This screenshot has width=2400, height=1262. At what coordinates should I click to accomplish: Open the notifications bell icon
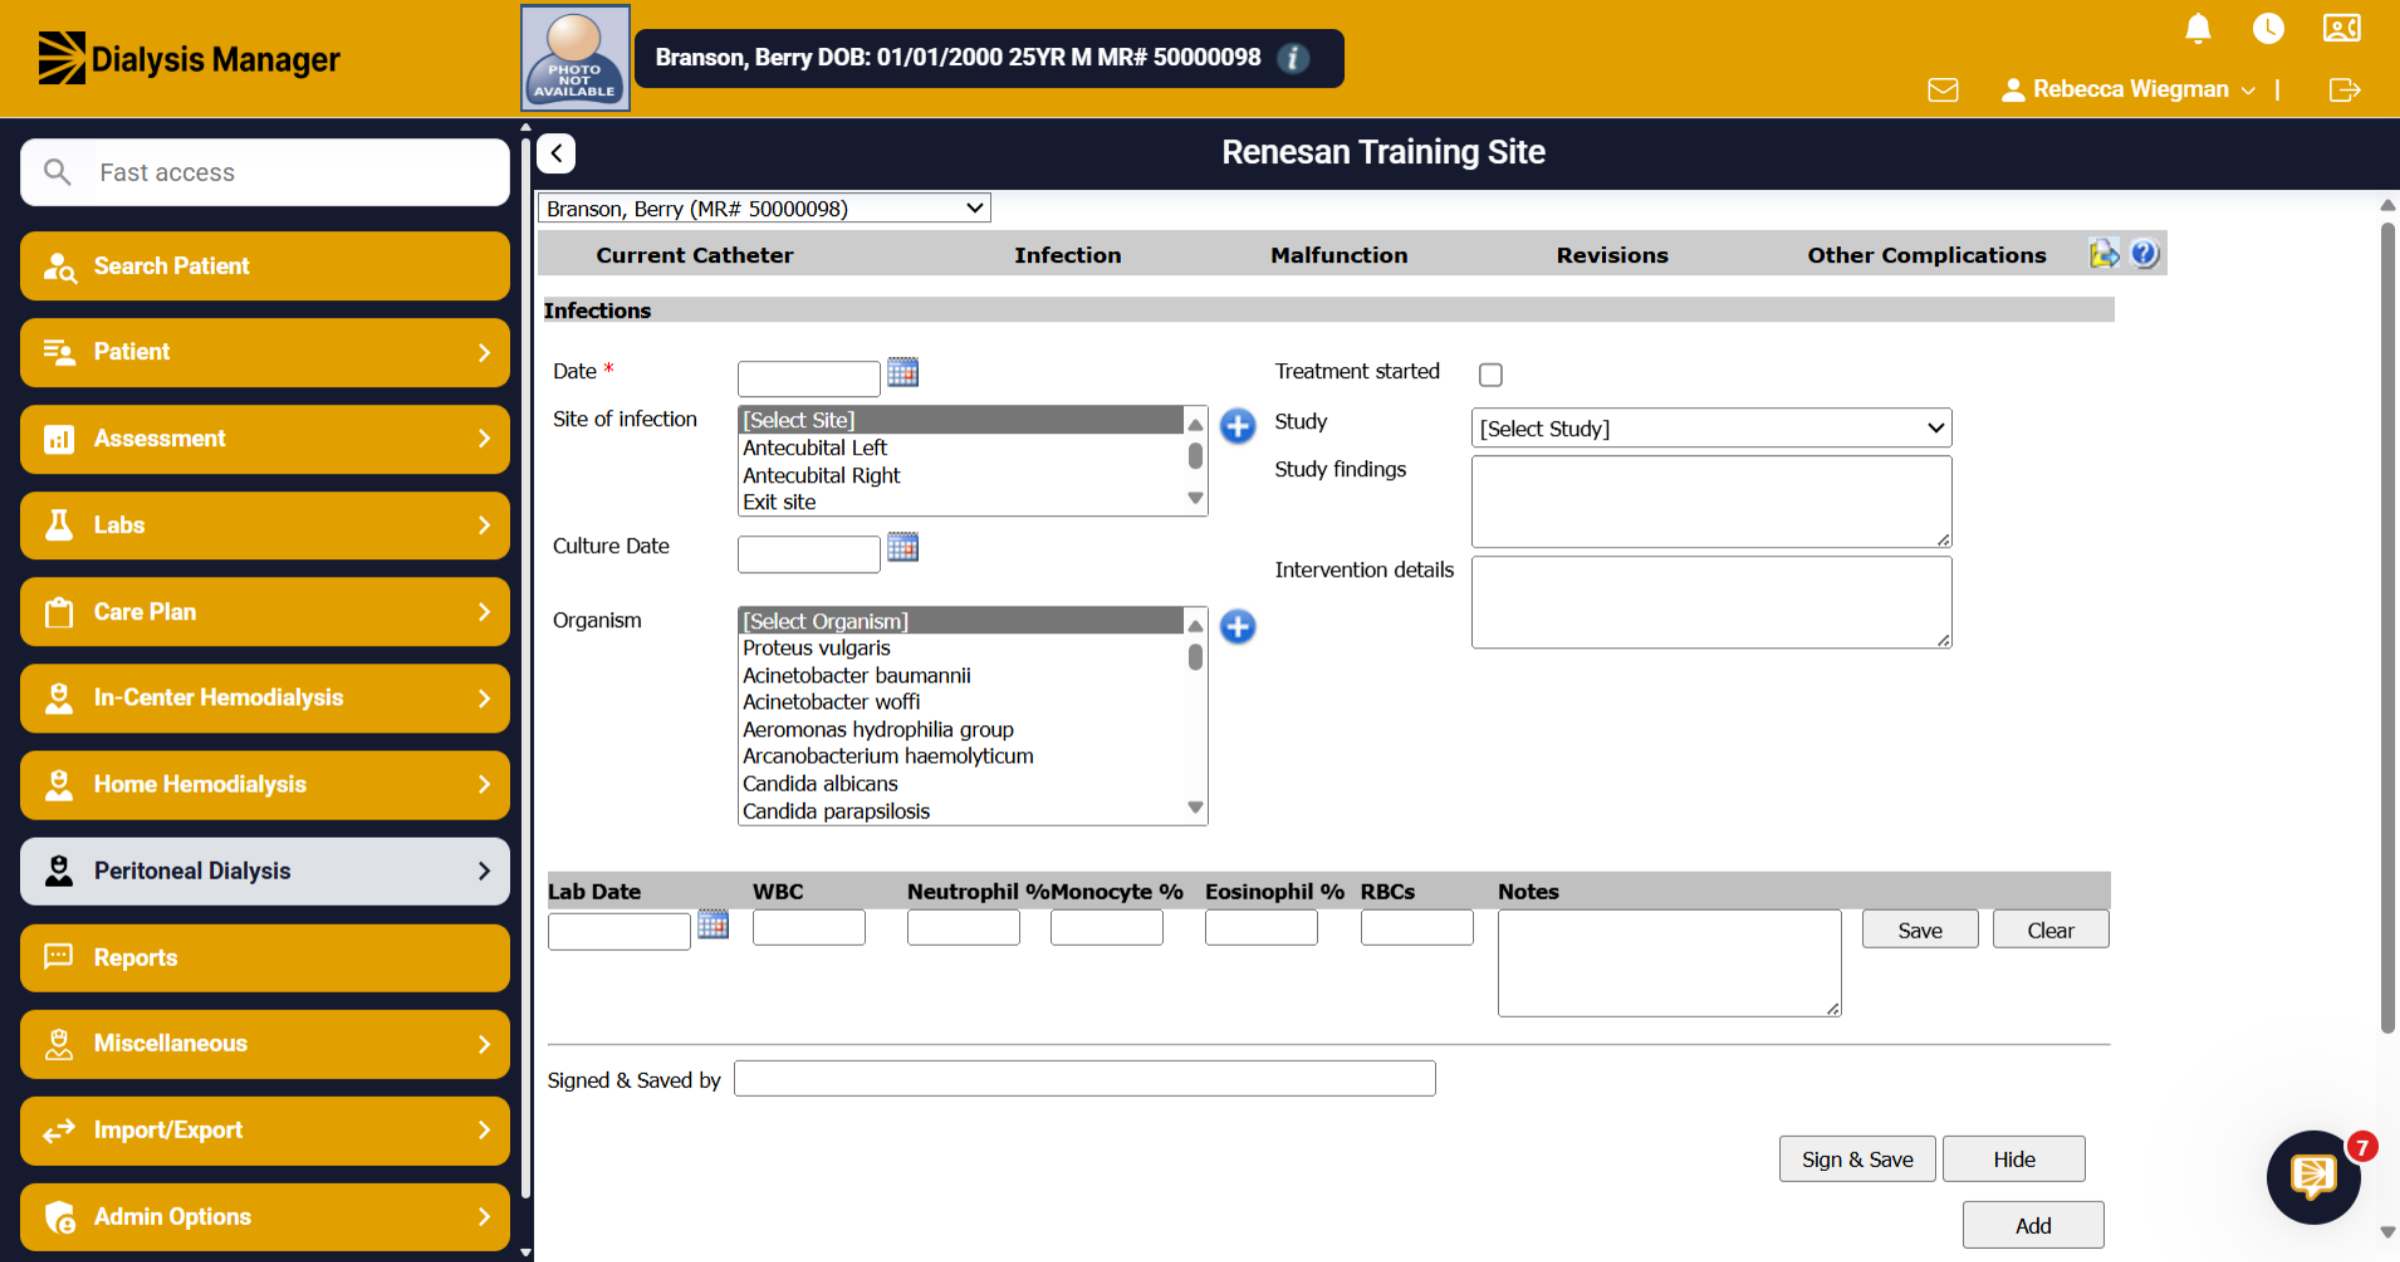[x=2197, y=28]
